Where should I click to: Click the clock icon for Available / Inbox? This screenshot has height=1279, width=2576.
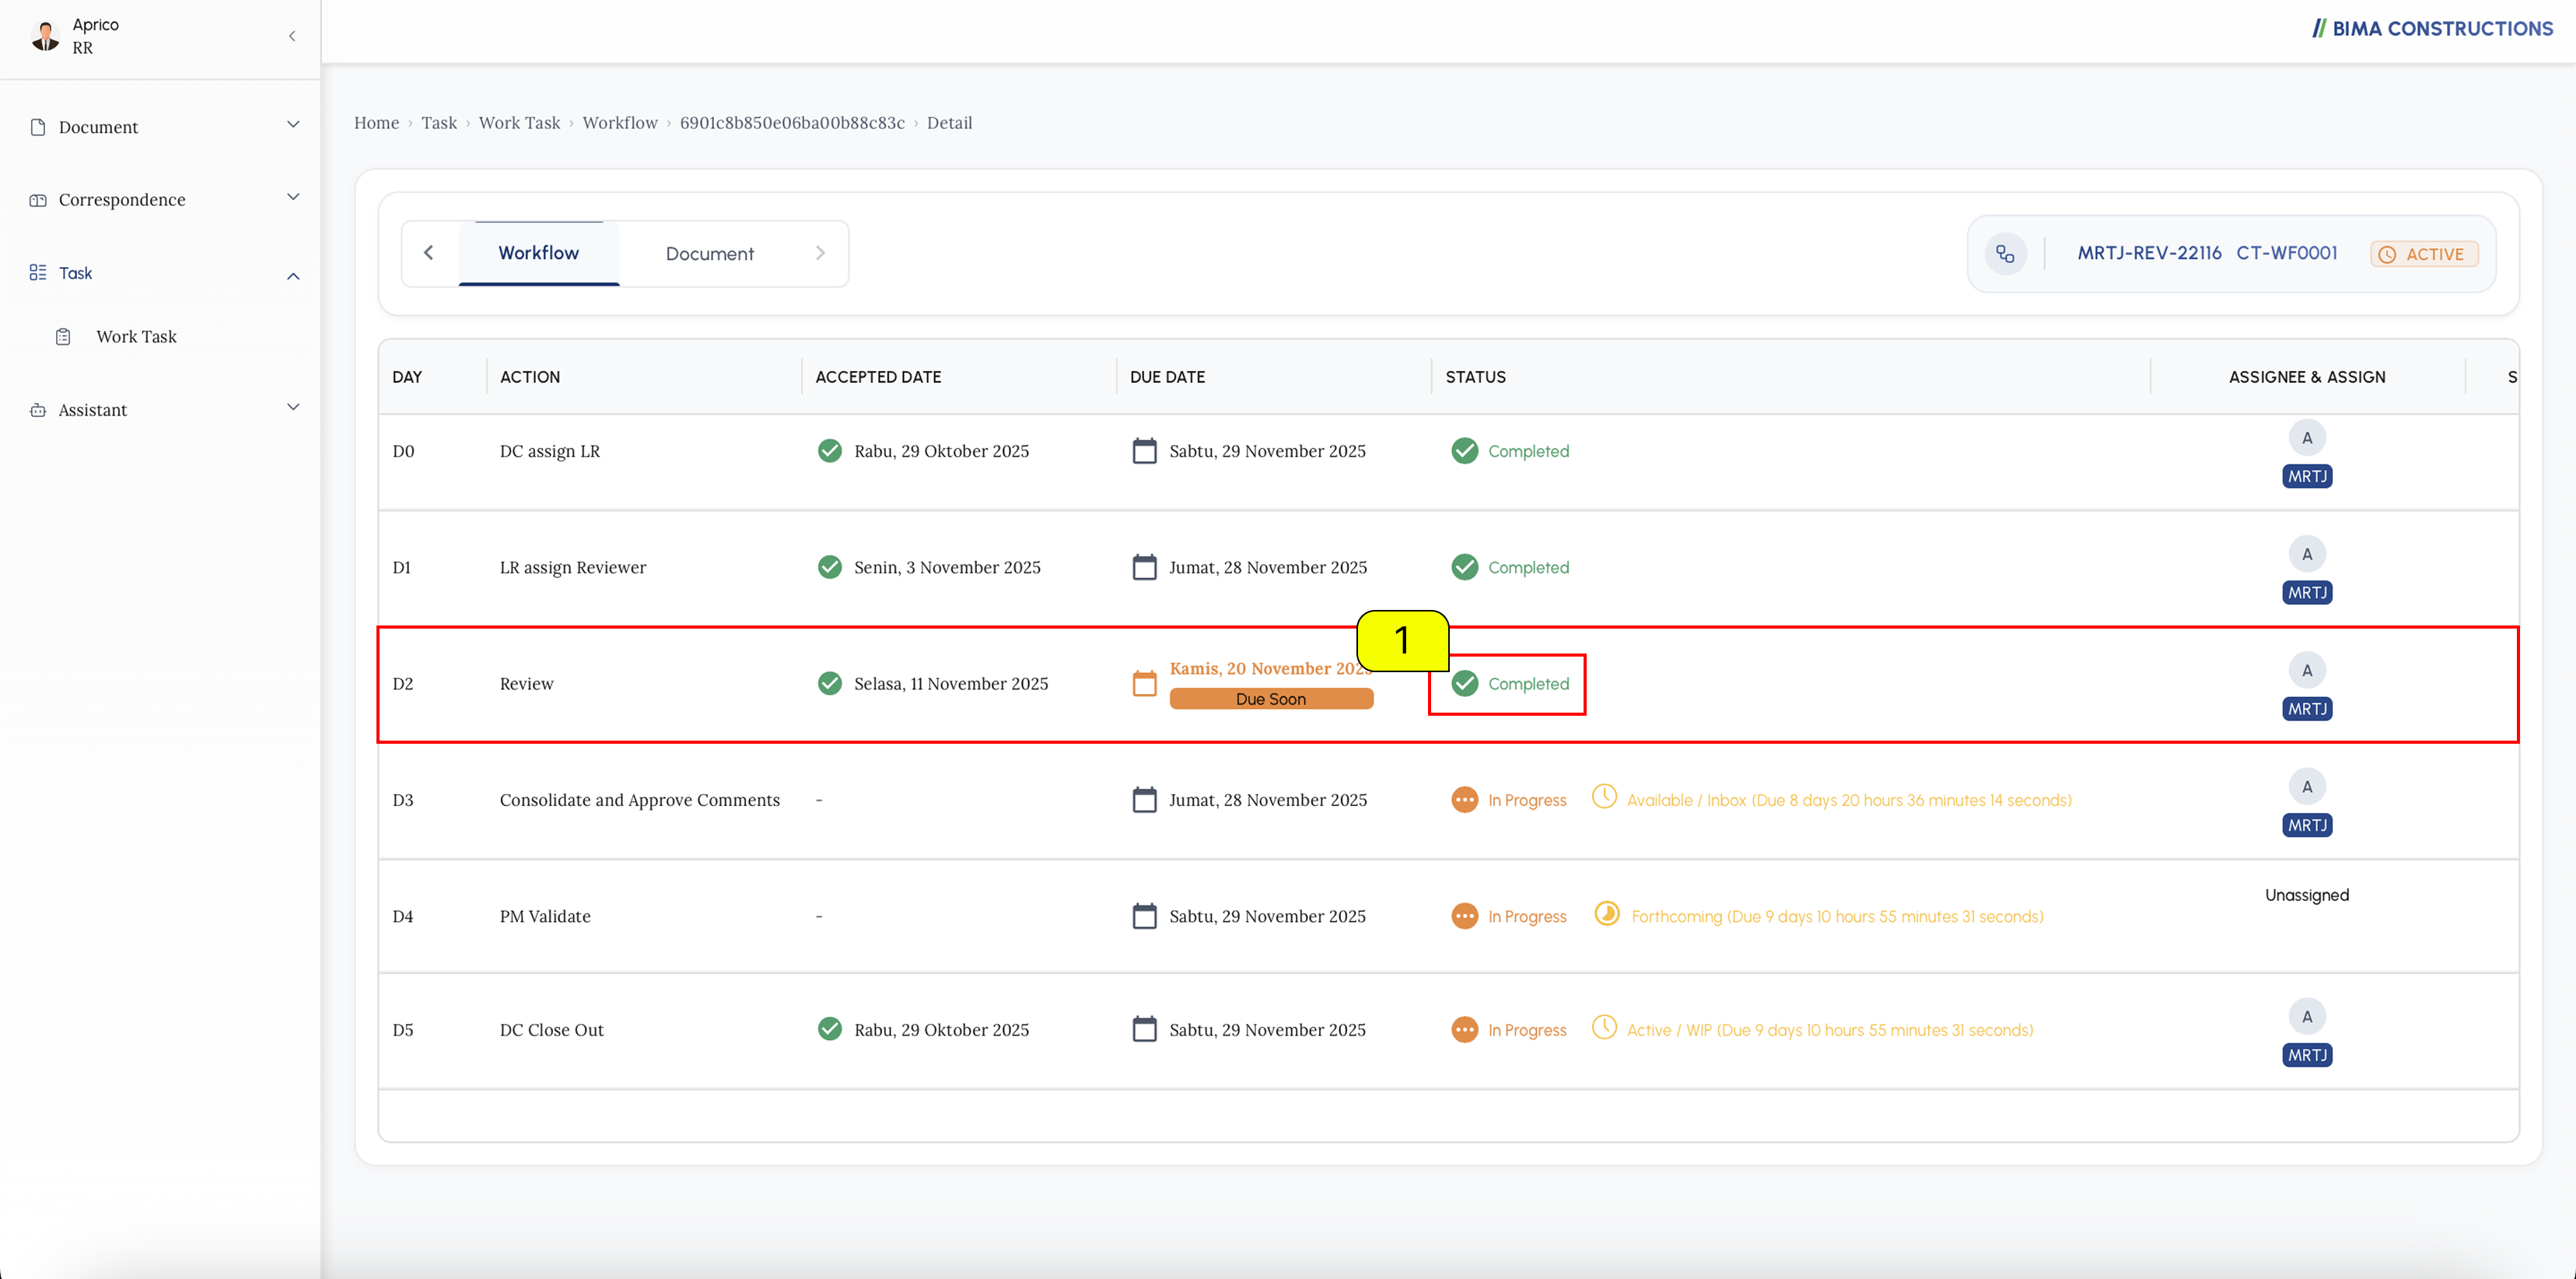1604,797
